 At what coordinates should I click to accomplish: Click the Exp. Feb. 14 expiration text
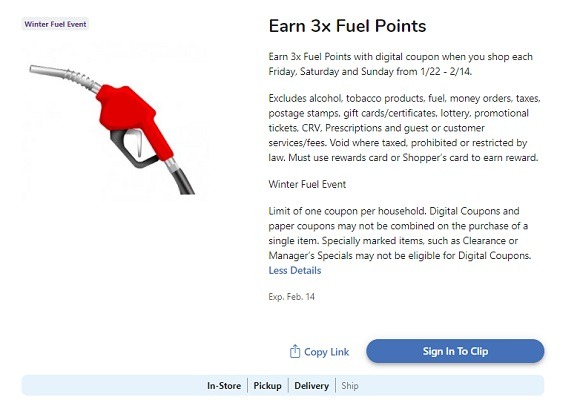(x=291, y=297)
